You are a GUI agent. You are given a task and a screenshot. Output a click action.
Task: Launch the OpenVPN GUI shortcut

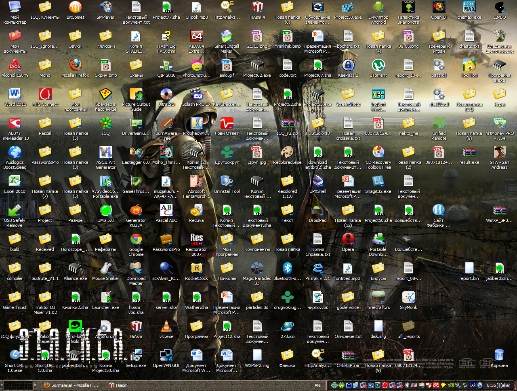pyautogui.click(x=166, y=355)
